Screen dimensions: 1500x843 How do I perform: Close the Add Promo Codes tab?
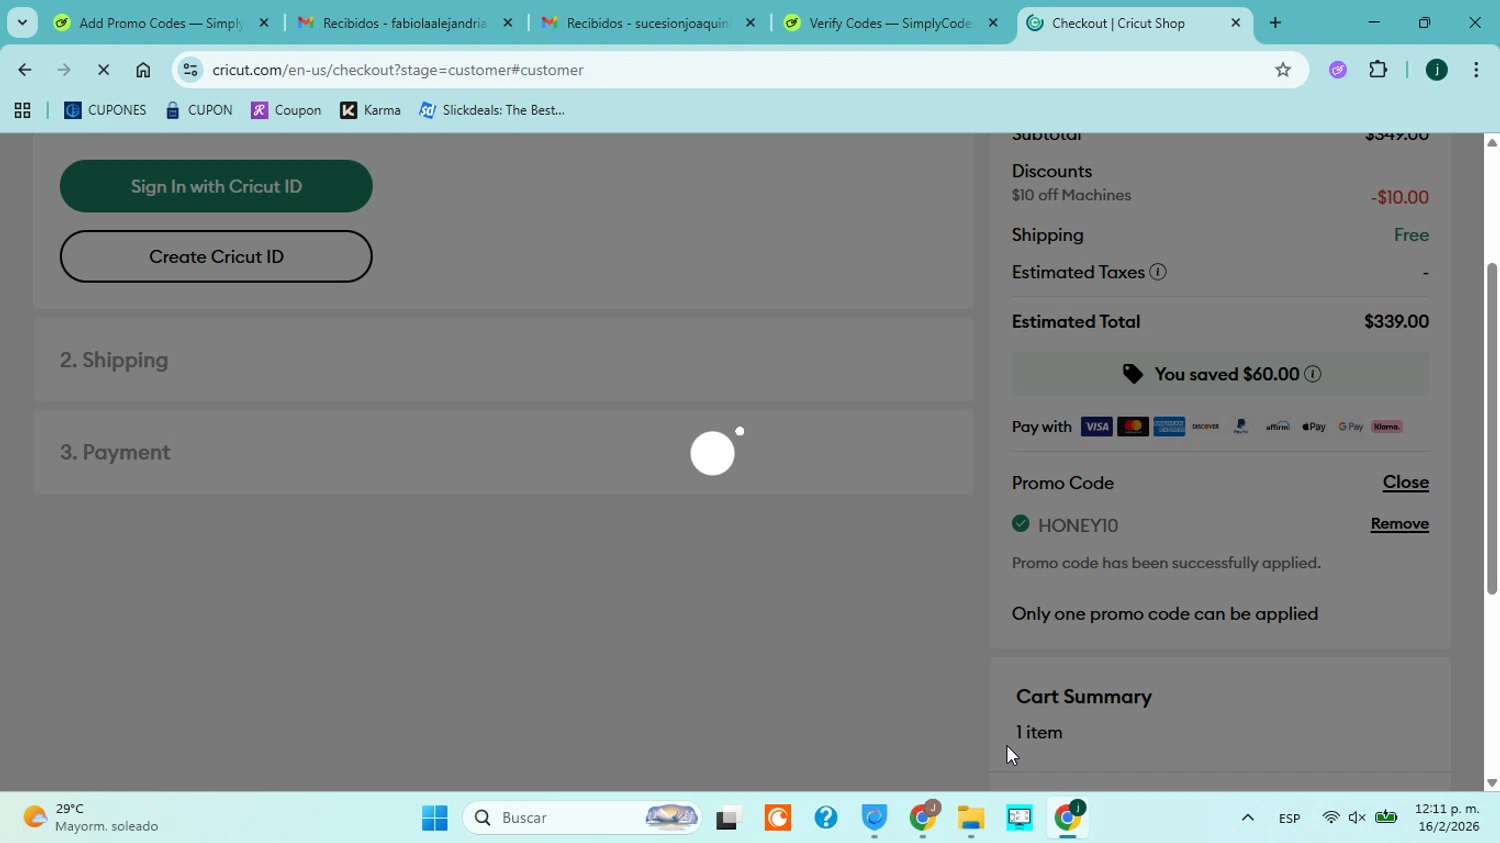(x=264, y=23)
